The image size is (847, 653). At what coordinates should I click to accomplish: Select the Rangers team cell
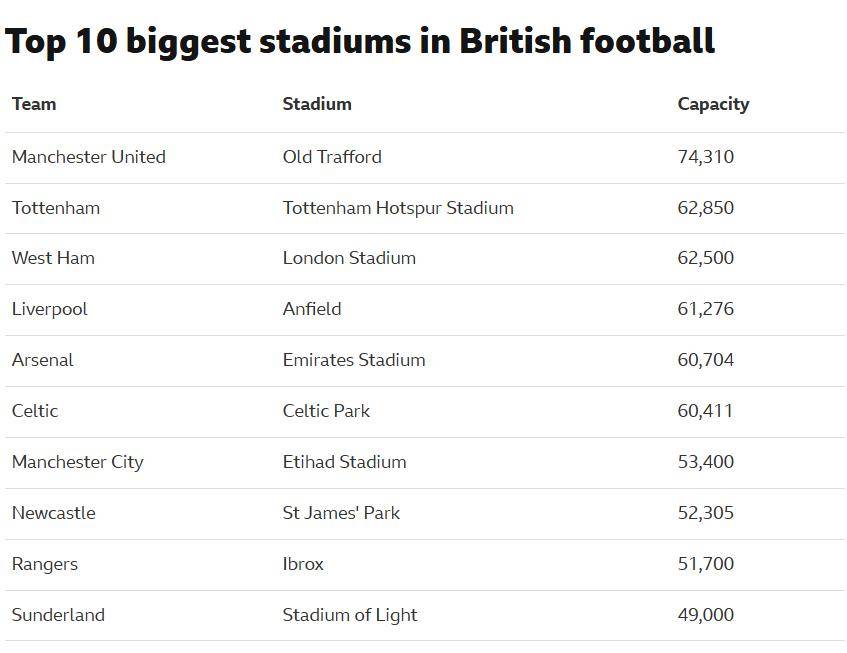45,564
